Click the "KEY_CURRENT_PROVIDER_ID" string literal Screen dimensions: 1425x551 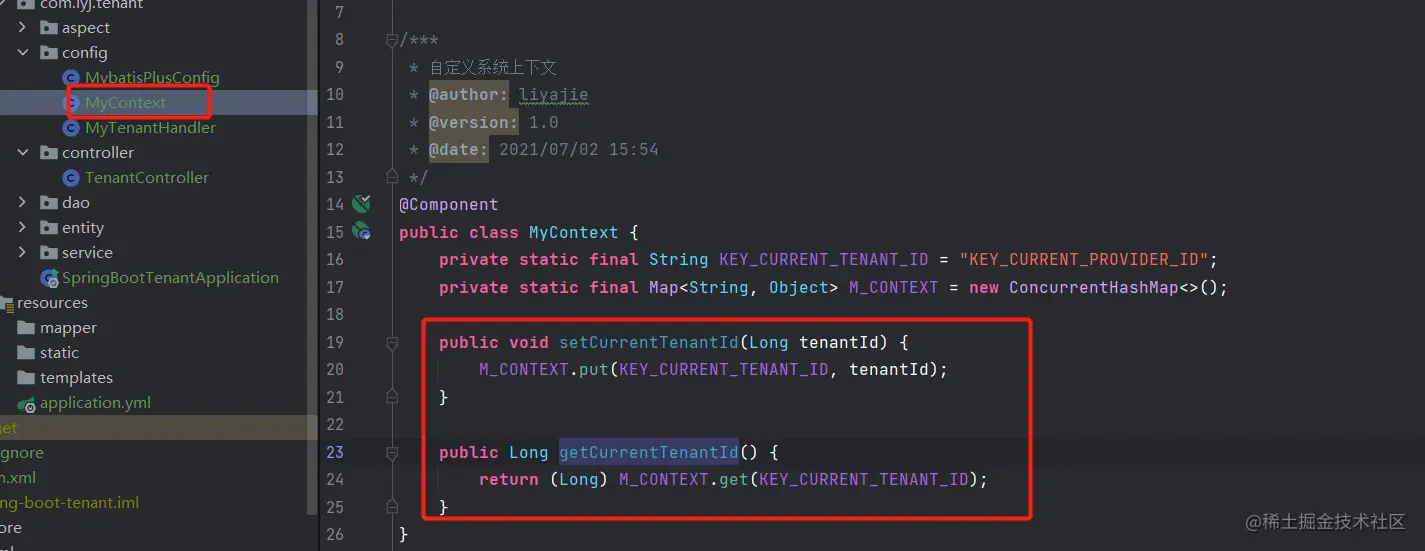[x=1084, y=259]
